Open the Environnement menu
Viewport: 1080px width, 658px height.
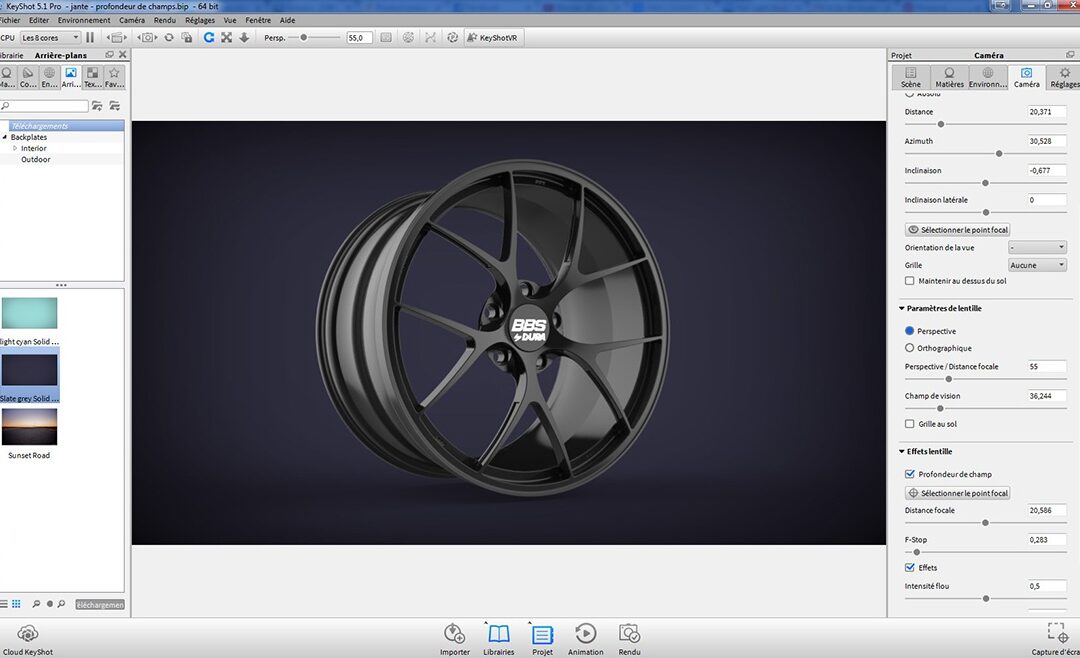(84, 20)
